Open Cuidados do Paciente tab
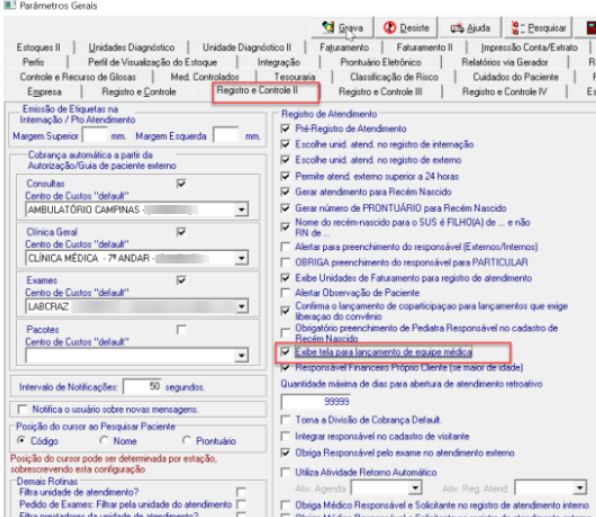The height and width of the screenshot is (517, 596). click(516, 77)
